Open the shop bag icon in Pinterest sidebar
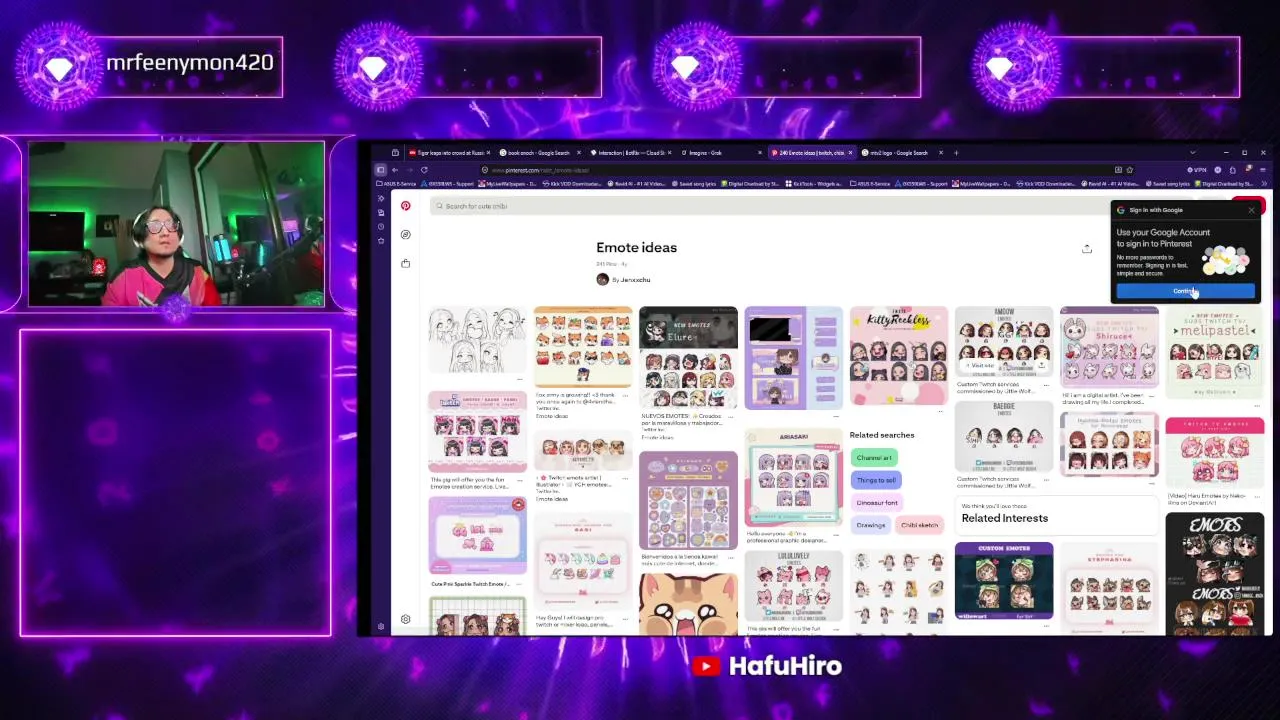Image resolution: width=1280 pixels, height=720 pixels. tap(405, 263)
